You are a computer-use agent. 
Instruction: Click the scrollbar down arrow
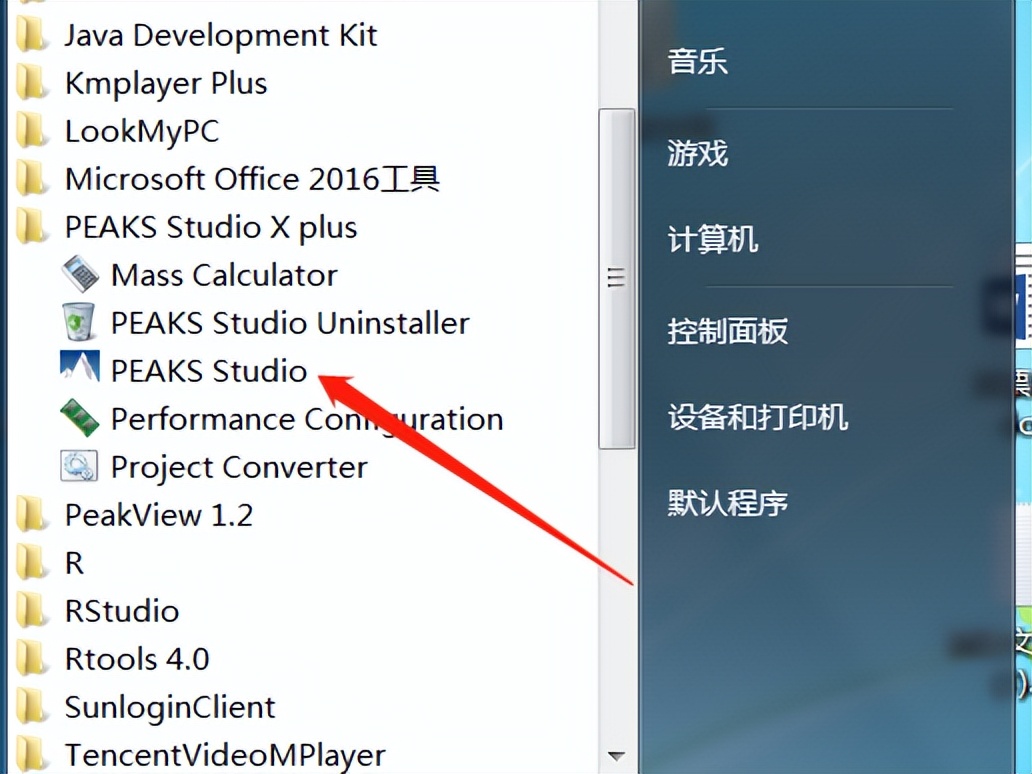point(616,756)
